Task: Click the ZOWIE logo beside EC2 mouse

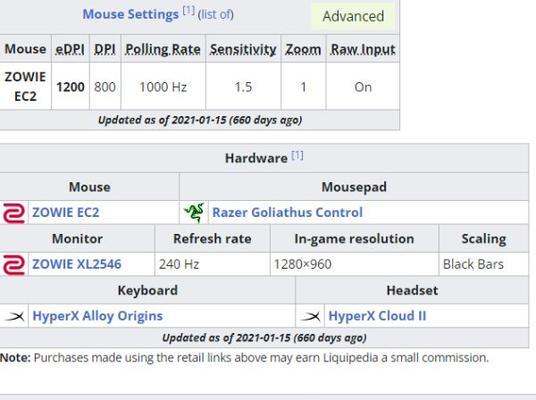Action: [14, 213]
